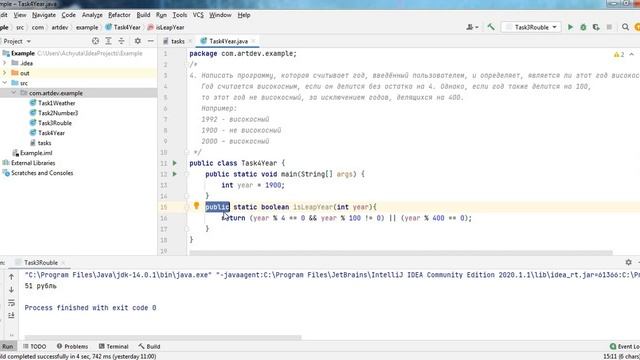
Task: Open the Event Log in the status bar
Action: point(624,347)
